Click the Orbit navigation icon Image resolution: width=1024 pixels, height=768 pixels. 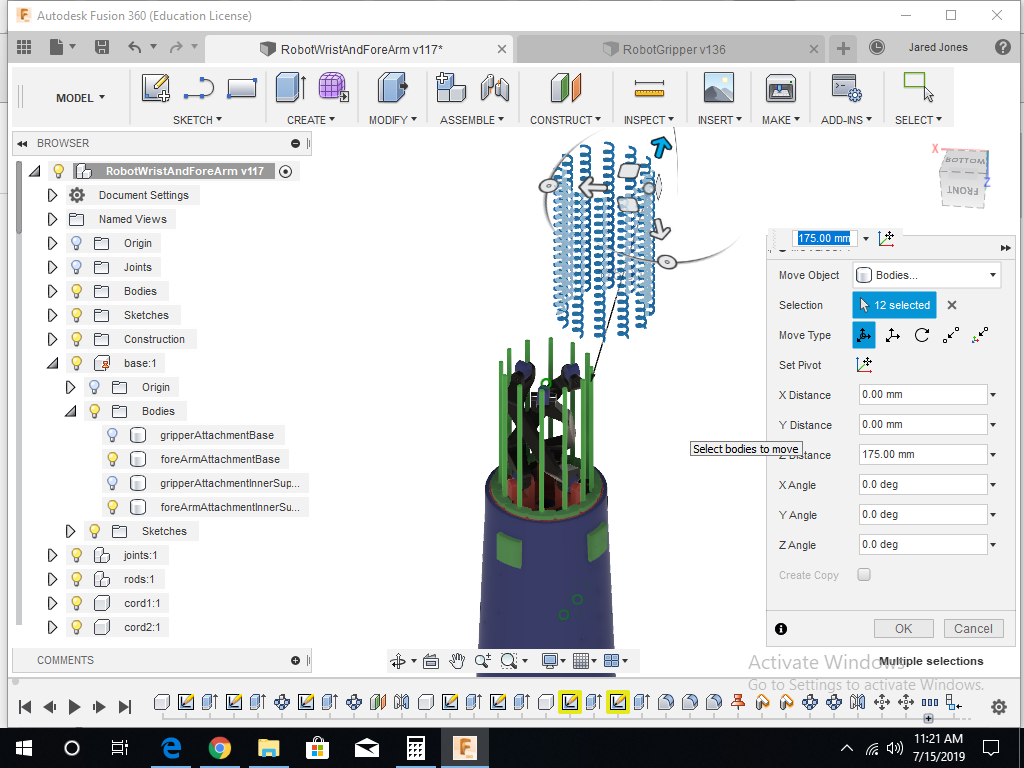click(x=398, y=661)
